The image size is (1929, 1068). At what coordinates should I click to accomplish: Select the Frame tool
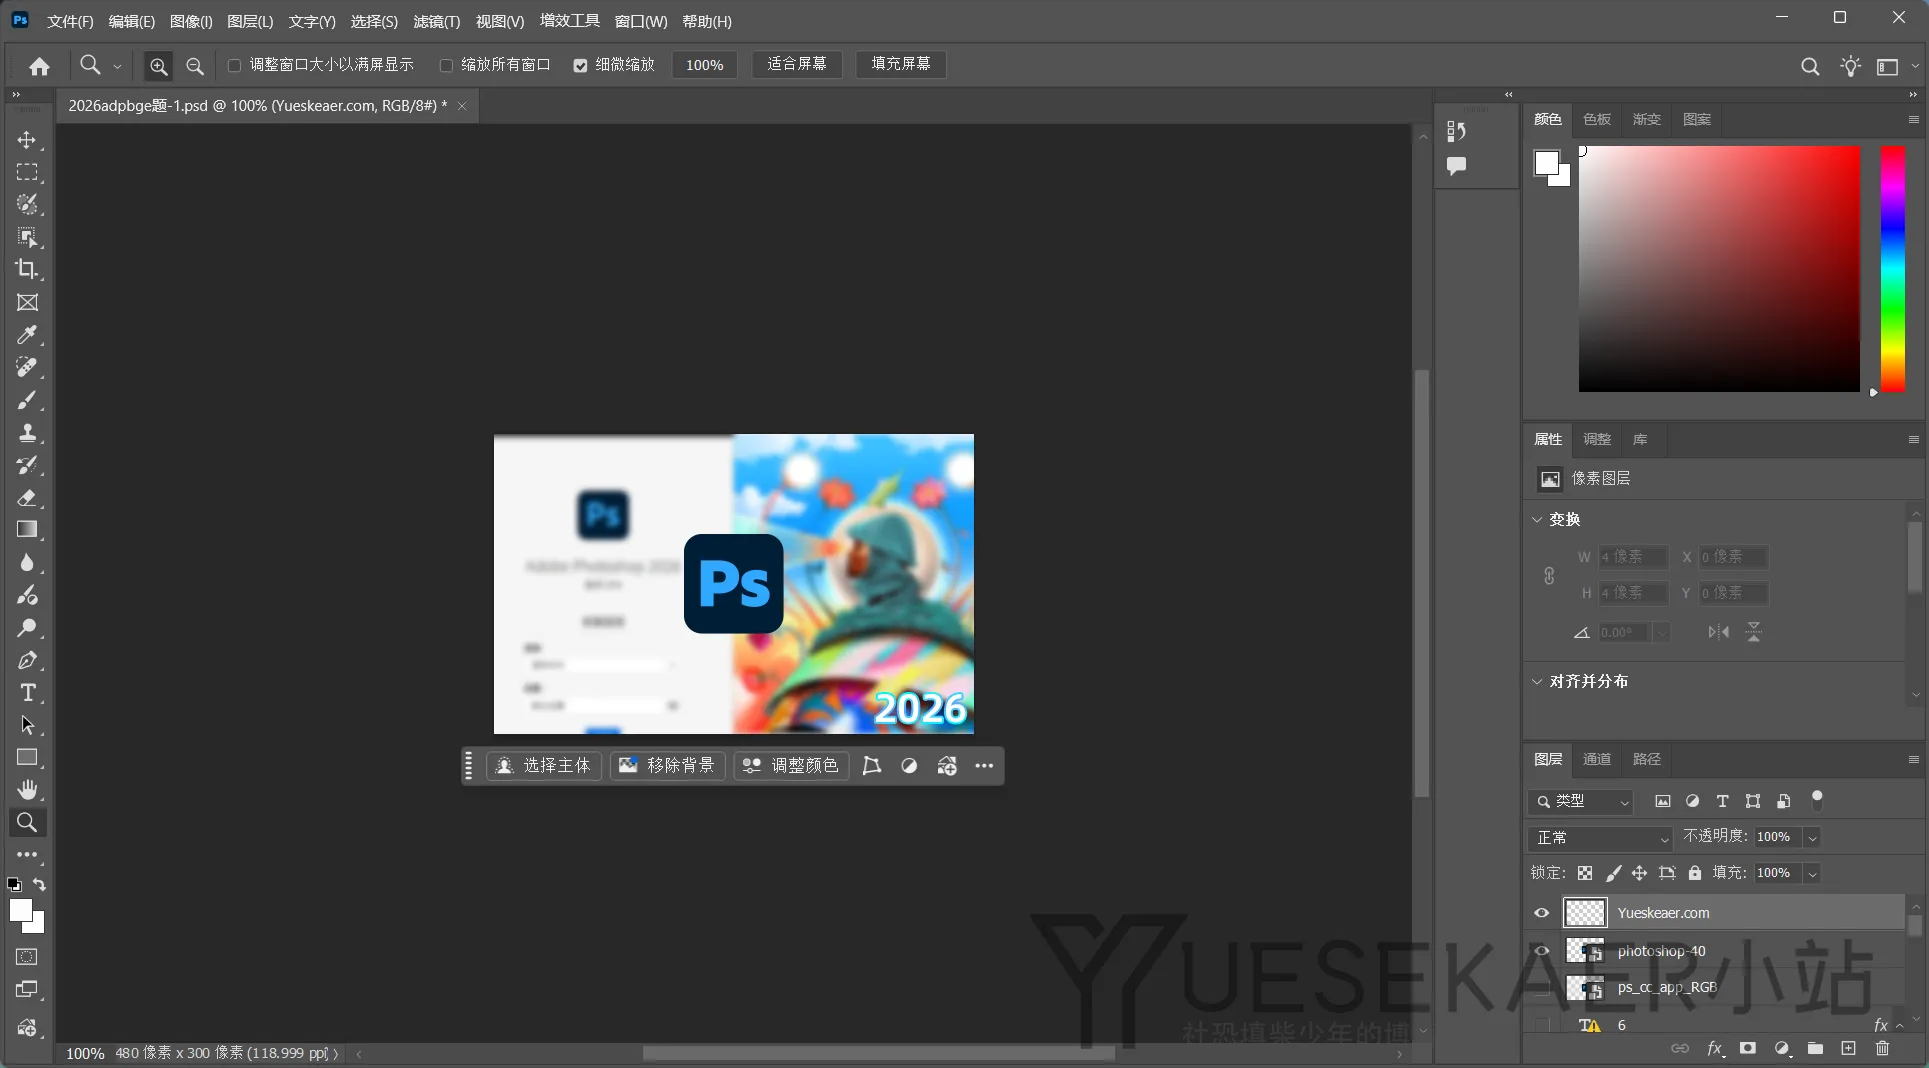27,302
